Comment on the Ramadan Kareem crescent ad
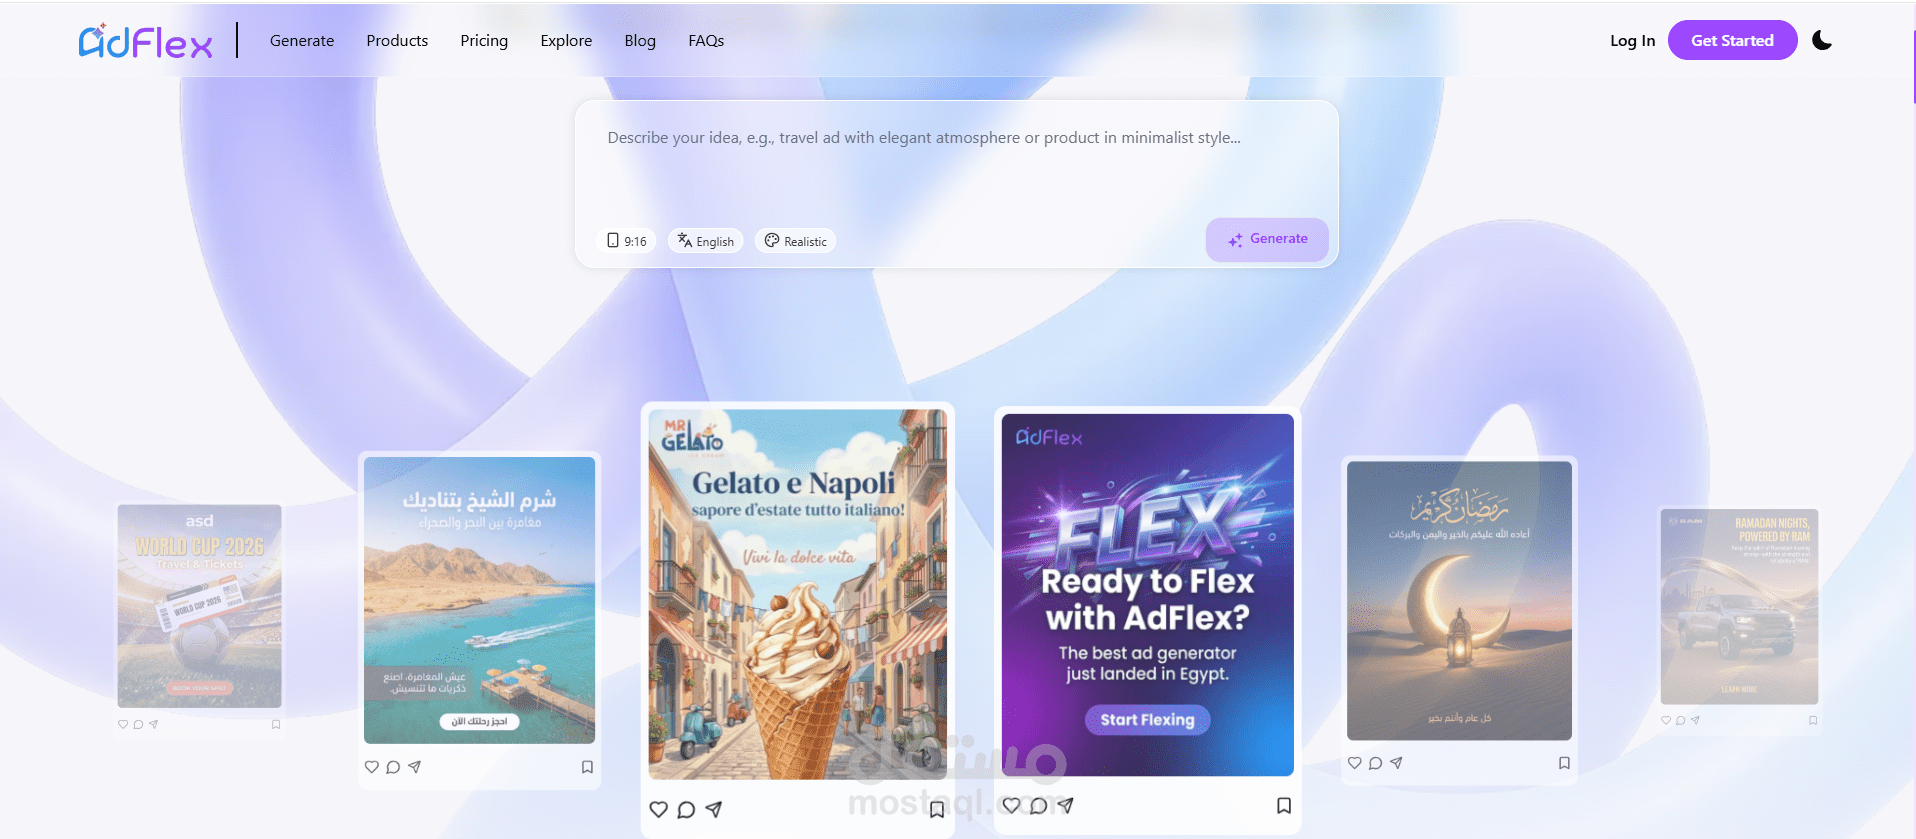 pyautogui.click(x=1376, y=763)
